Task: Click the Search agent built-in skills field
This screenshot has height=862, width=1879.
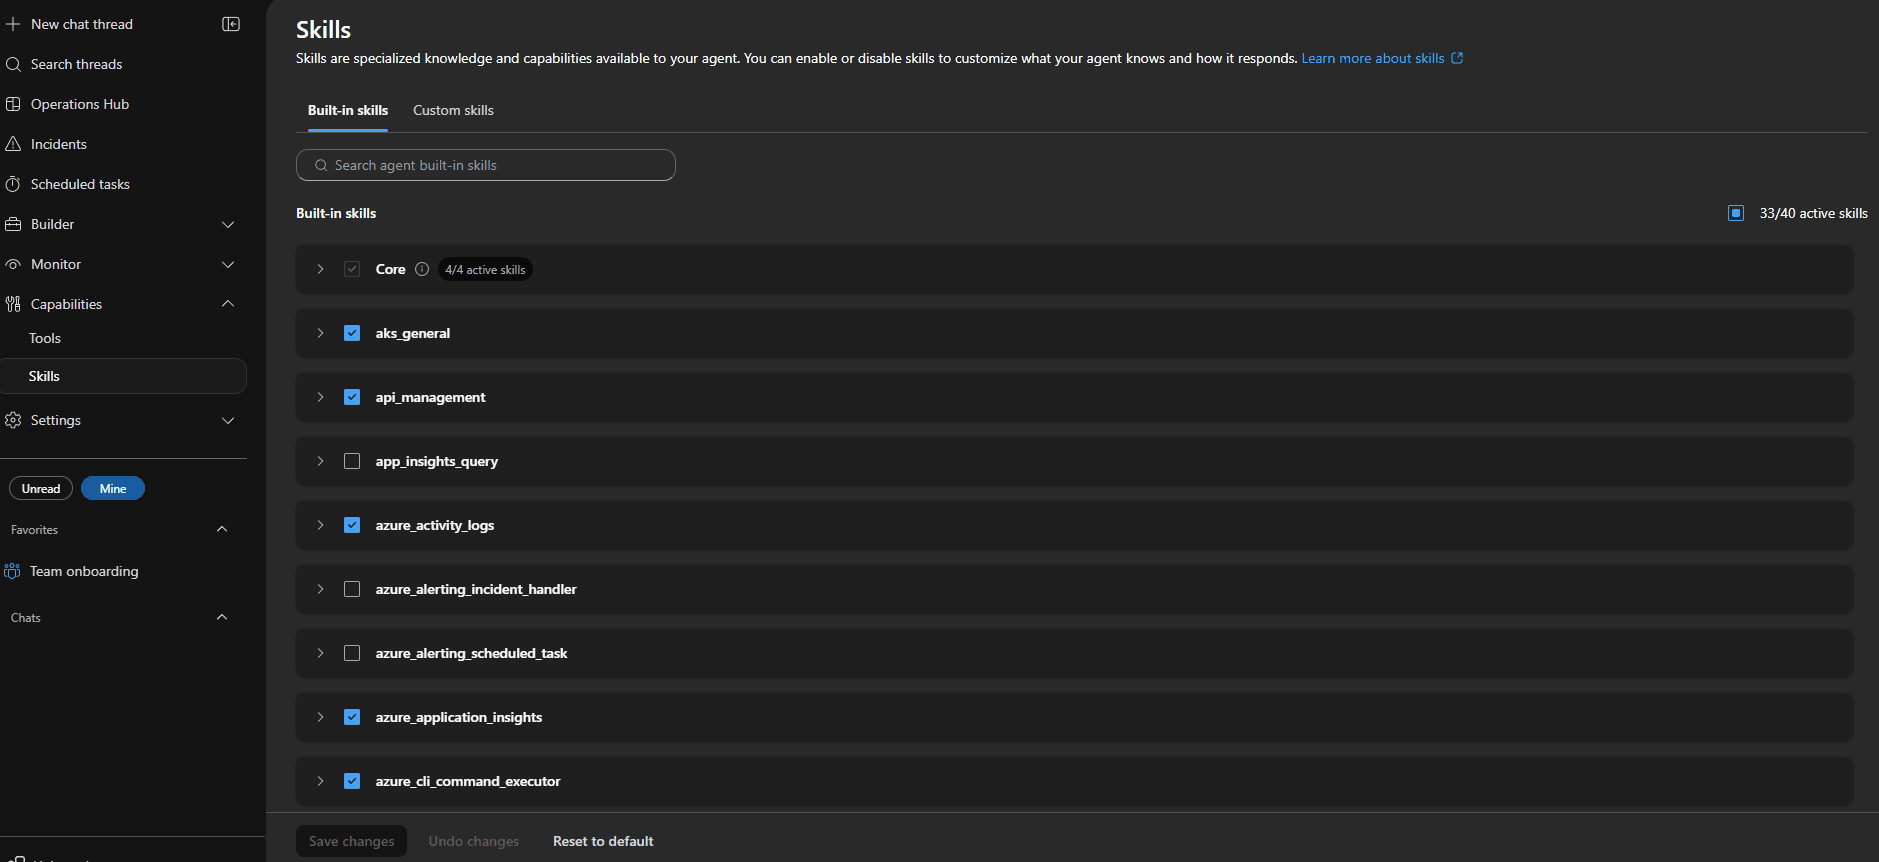Action: [x=486, y=165]
